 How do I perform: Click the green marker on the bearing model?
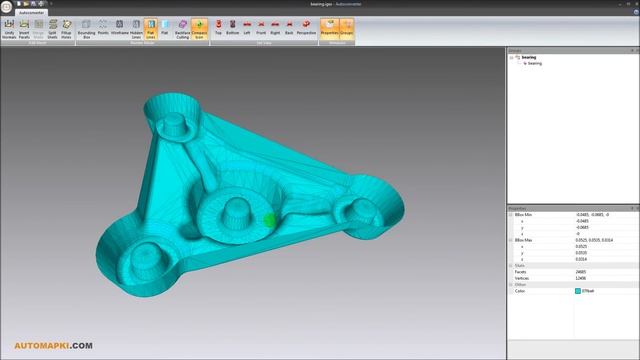[269, 220]
